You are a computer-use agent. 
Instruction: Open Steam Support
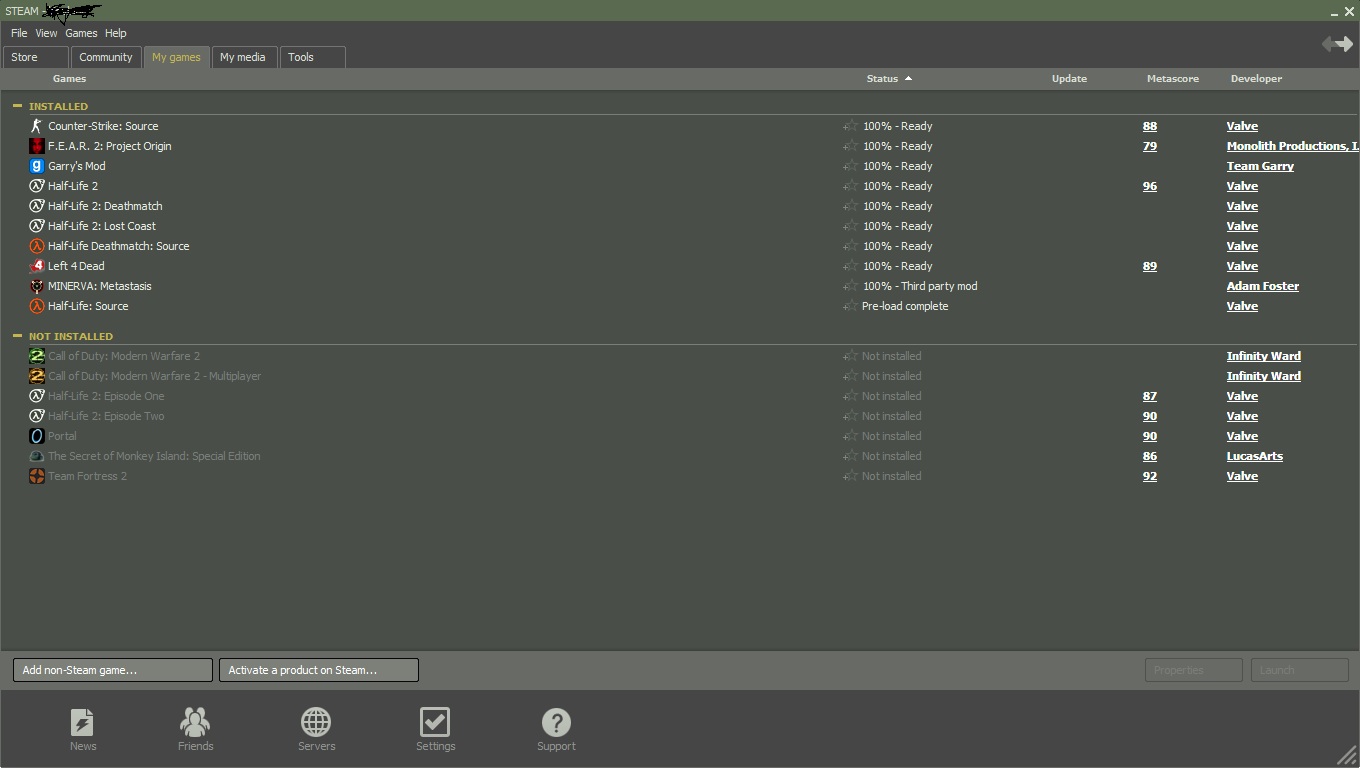pyautogui.click(x=556, y=729)
